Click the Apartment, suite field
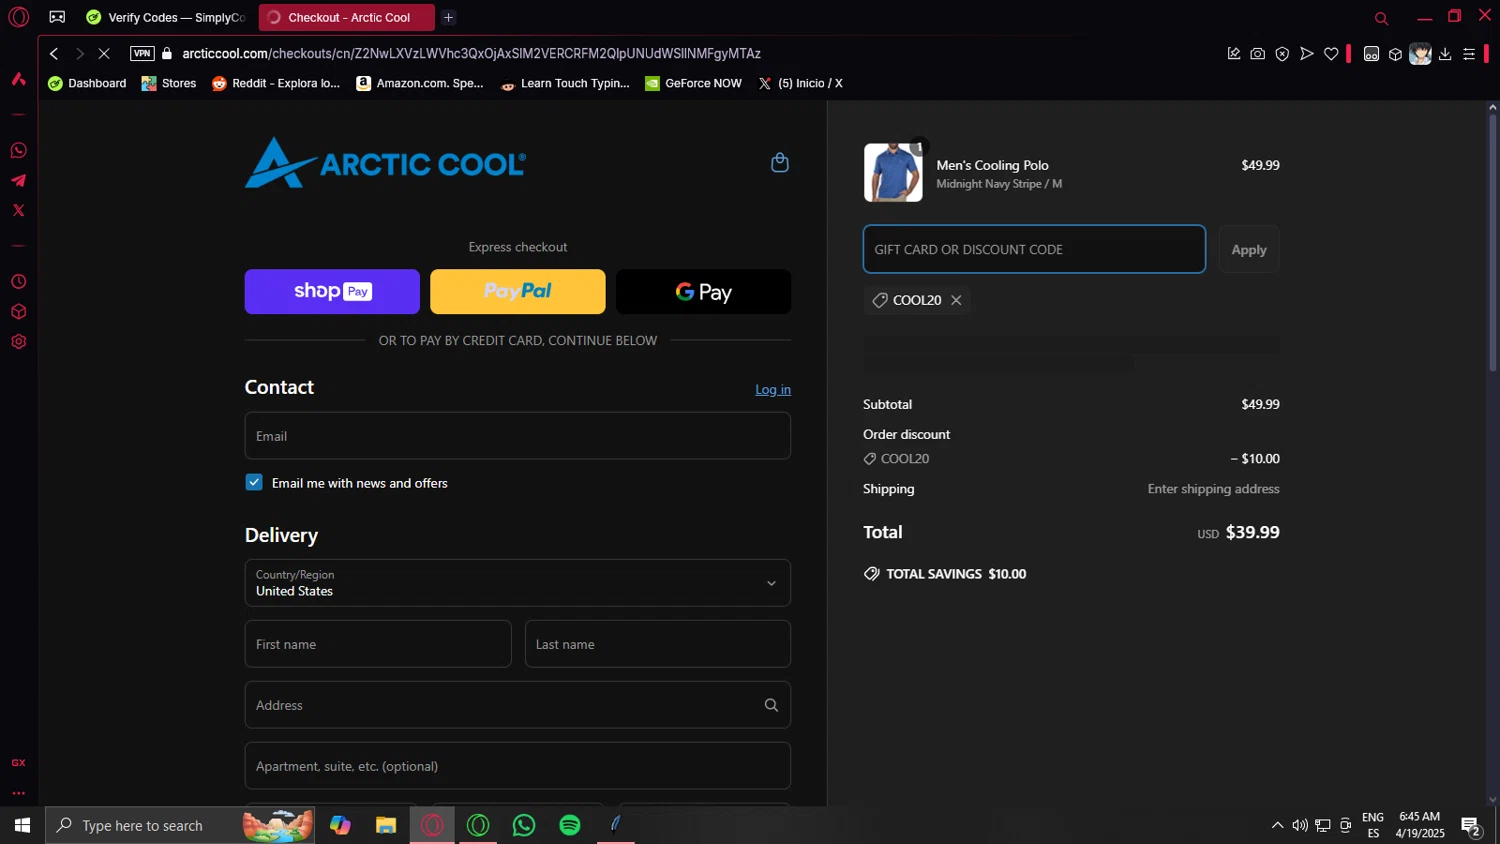The image size is (1500, 844). [x=518, y=766]
